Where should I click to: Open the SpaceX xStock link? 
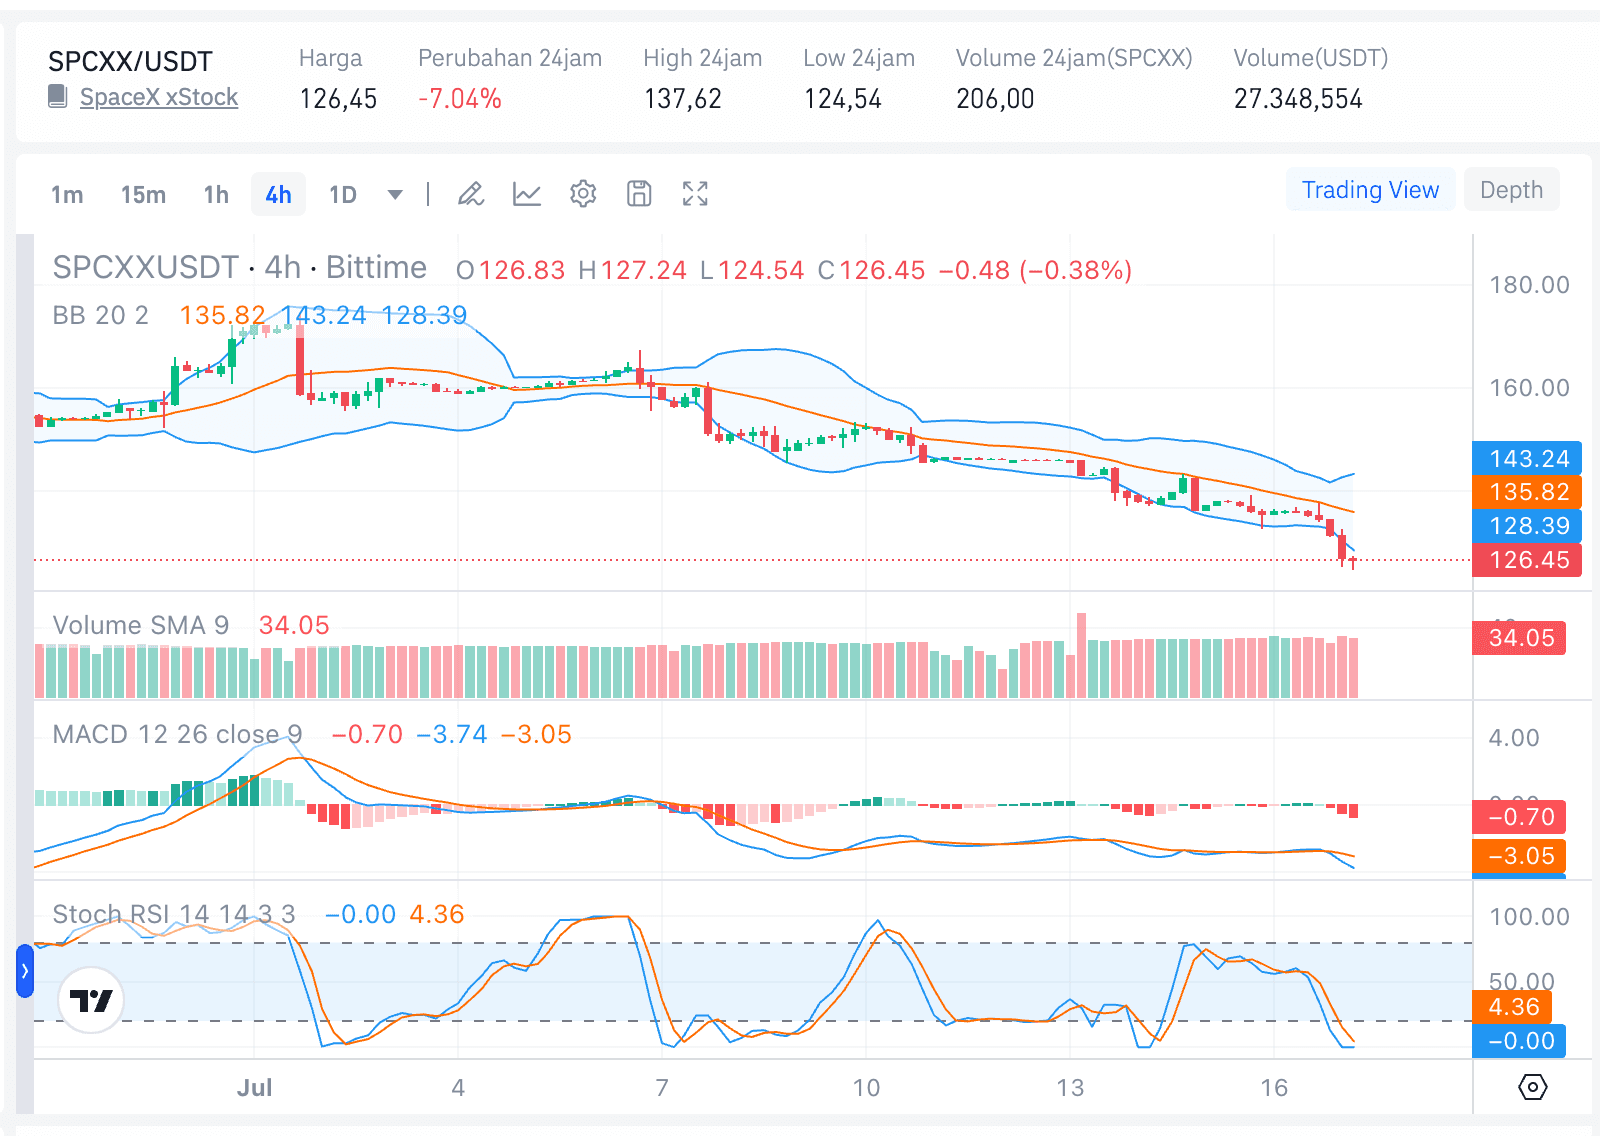pyautogui.click(x=159, y=97)
